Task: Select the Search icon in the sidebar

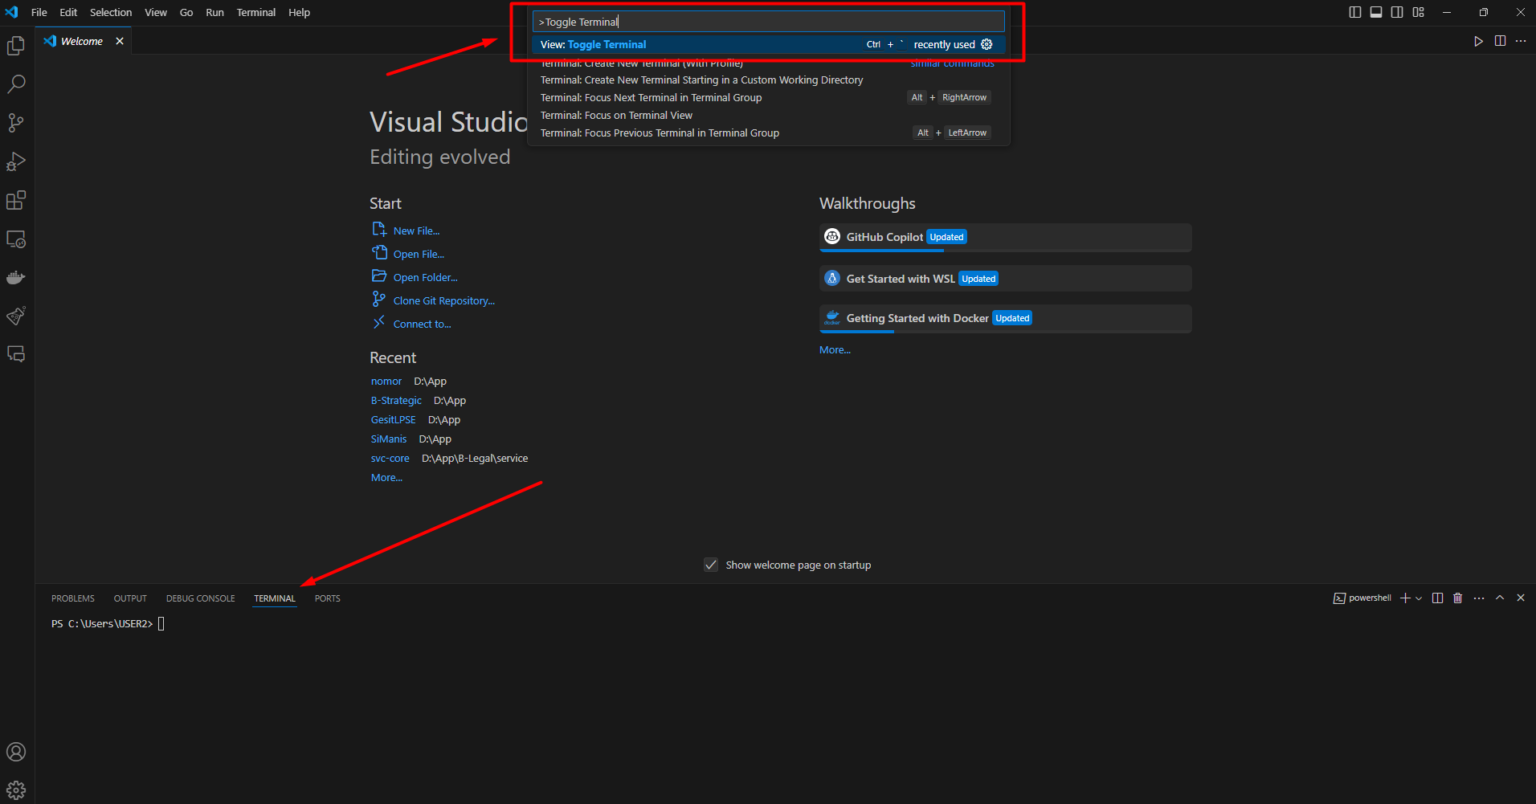Action: click(16, 84)
